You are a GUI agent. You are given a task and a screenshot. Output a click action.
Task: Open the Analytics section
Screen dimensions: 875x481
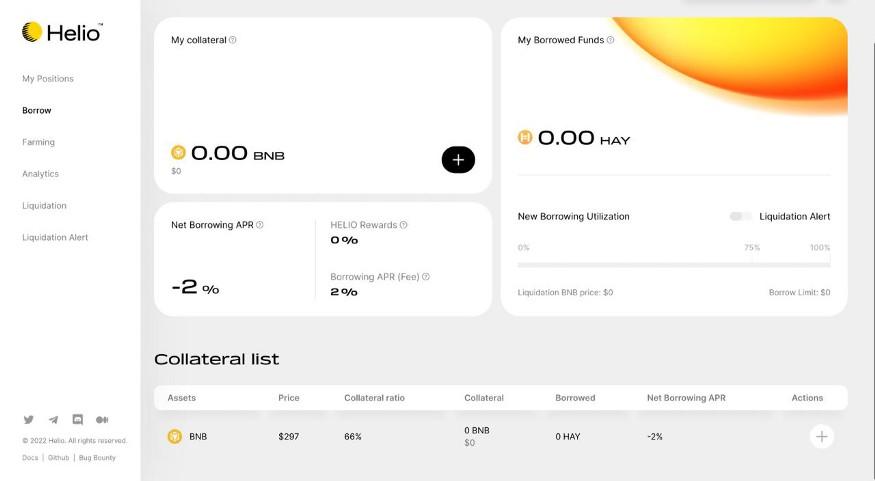click(x=41, y=174)
